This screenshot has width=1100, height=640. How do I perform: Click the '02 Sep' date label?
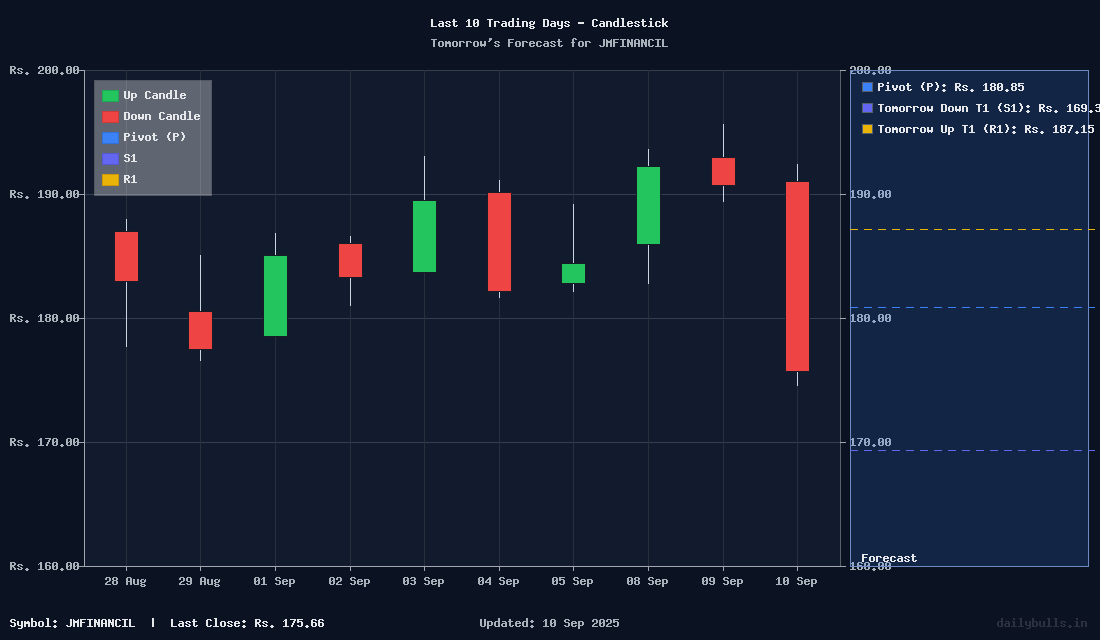(349, 581)
